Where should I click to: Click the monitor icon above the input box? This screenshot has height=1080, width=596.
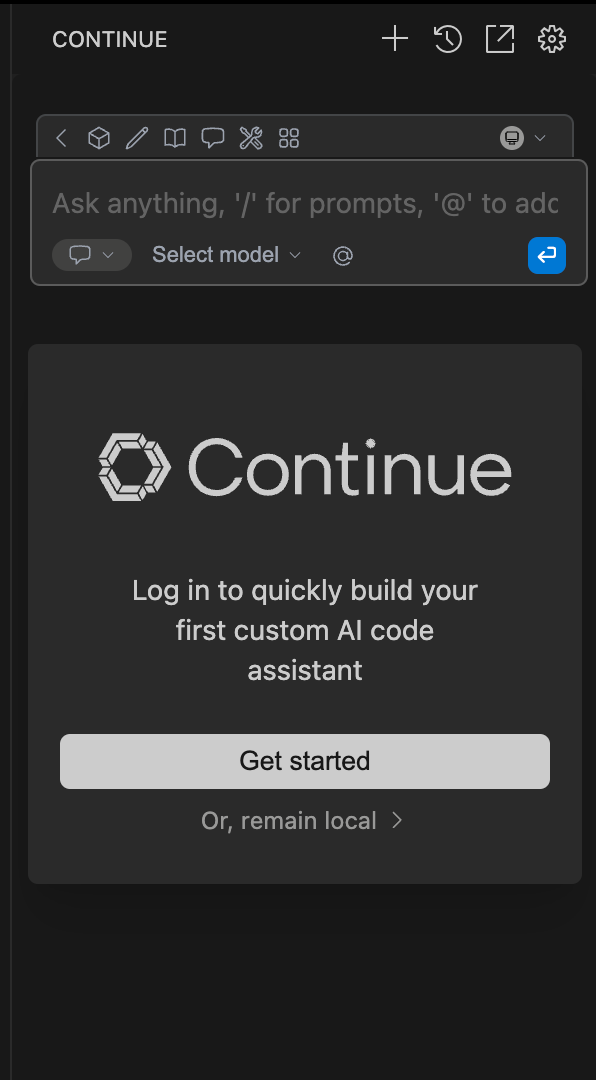(511, 137)
